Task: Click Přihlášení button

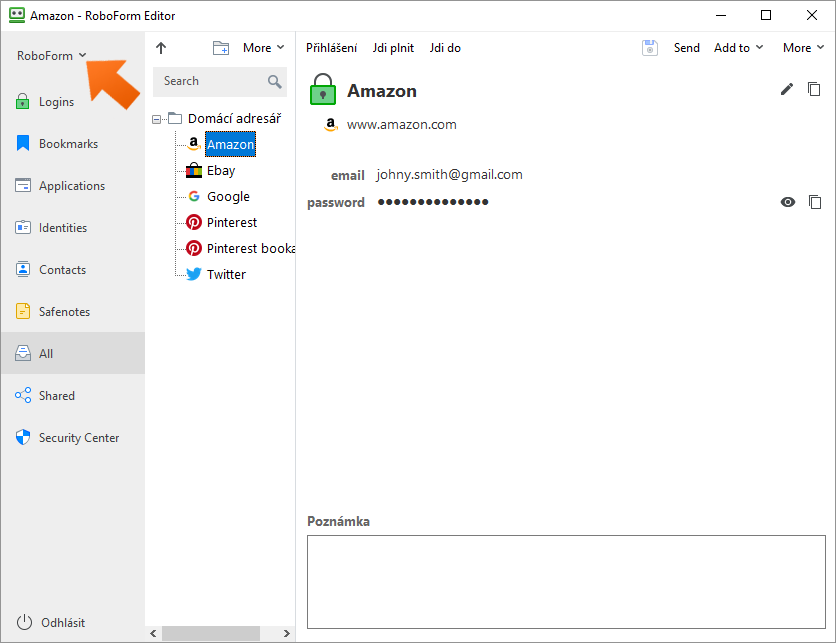Action: pyautogui.click(x=331, y=48)
